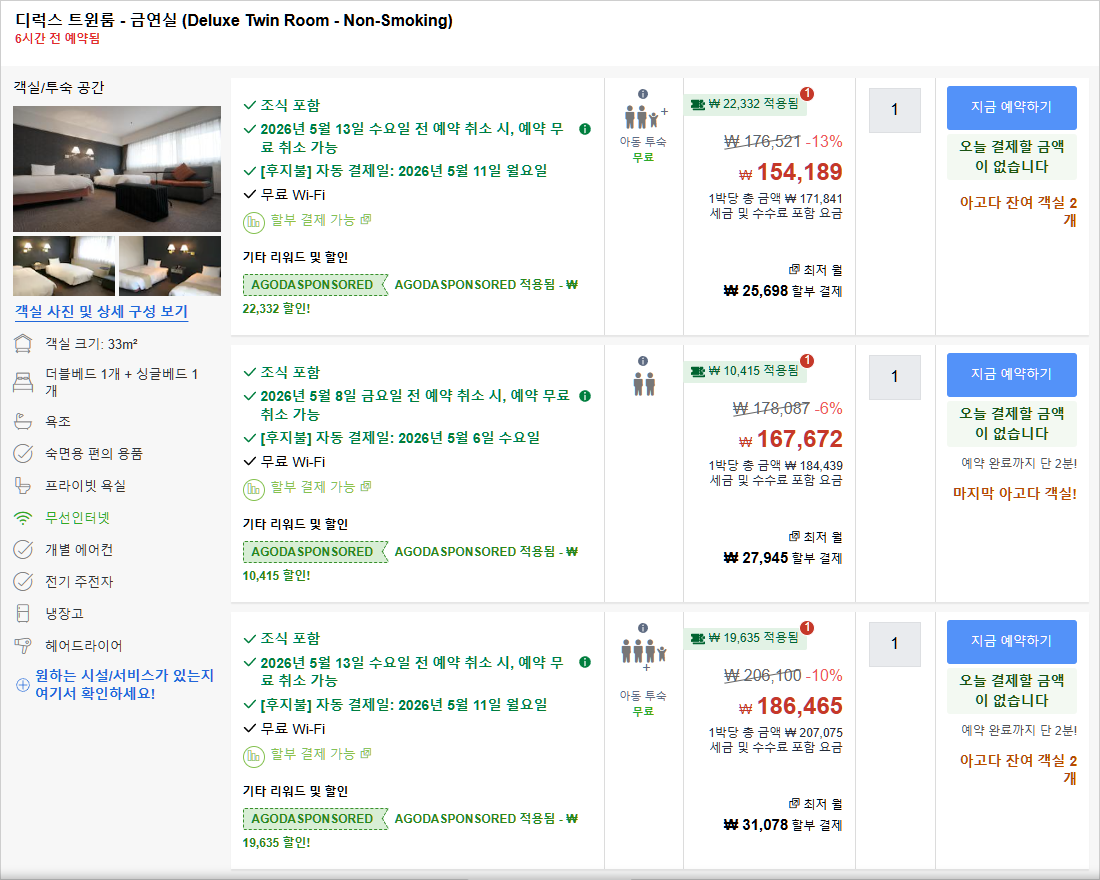Image resolution: width=1100 pixels, height=880 pixels.
Task: Click installment icon in ₩186,465 offer
Action: coord(253,756)
